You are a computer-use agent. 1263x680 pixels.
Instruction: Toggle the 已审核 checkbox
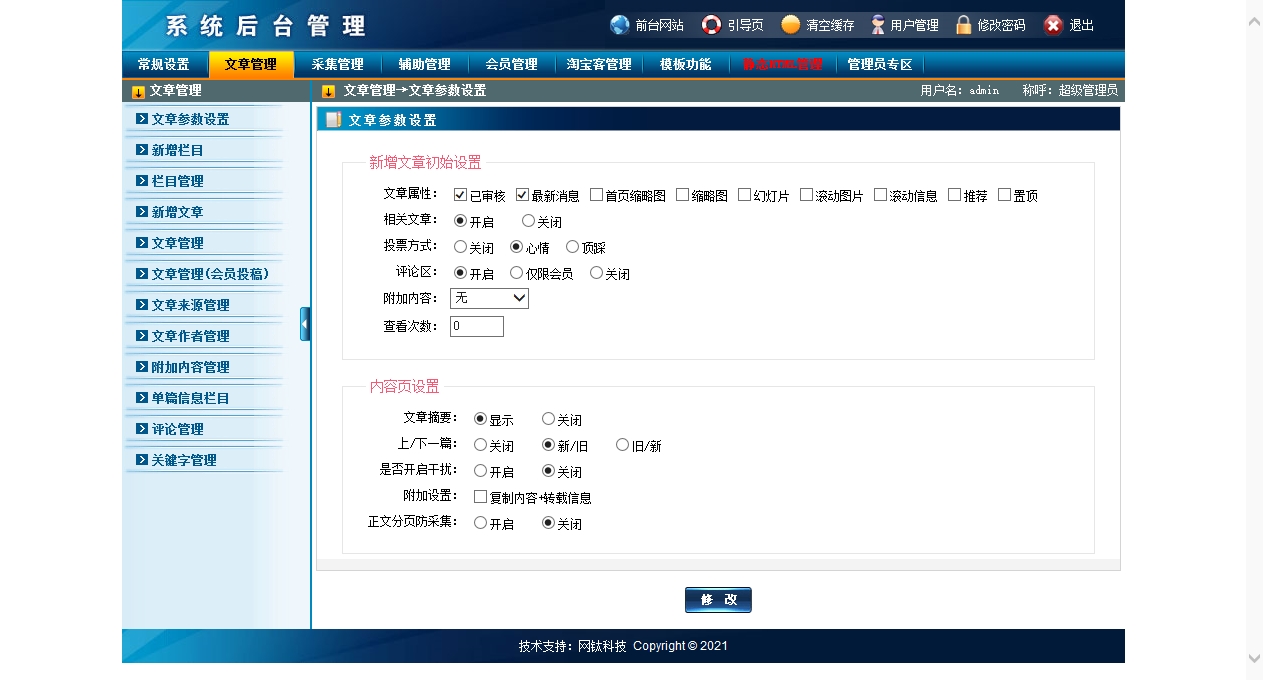(x=460, y=195)
